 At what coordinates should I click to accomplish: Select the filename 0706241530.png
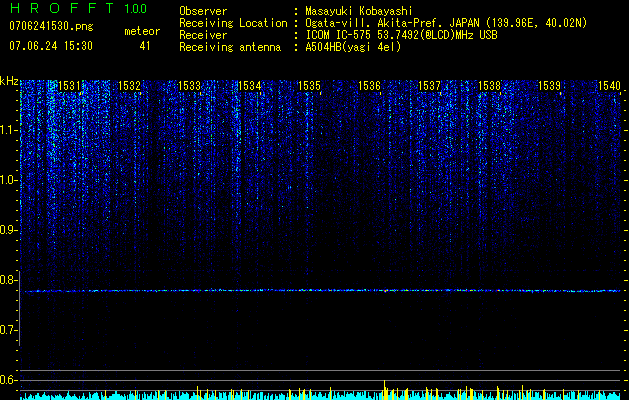coord(51,26)
